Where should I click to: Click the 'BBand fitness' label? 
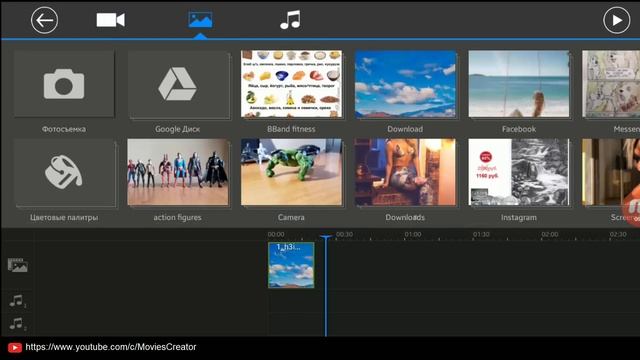point(291,129)
